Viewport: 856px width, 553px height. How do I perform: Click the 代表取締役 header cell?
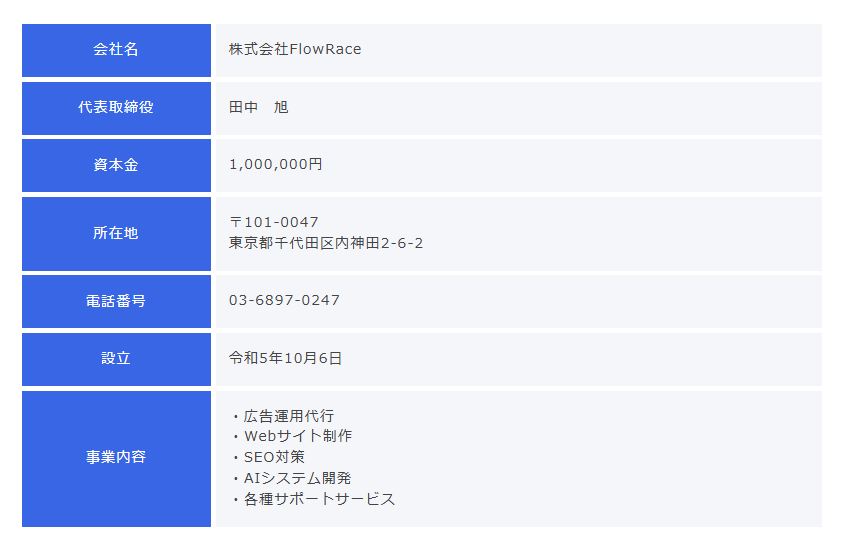(x=116, y=107)
